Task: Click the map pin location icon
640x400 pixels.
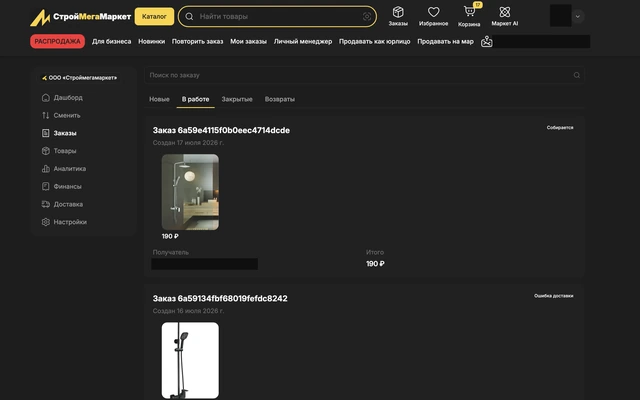Action: (487, 41)
